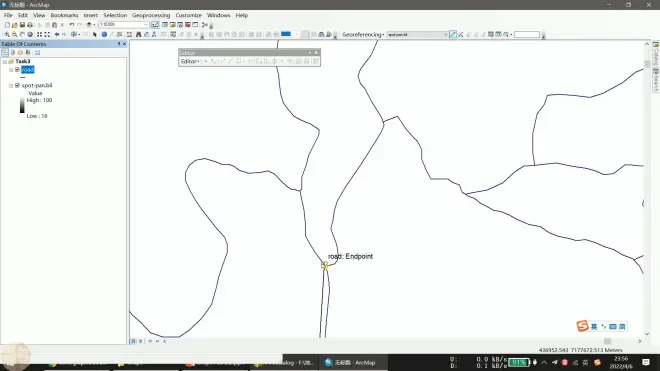
Task: Select the Zoom In tool
Action: tap(7, 35)
